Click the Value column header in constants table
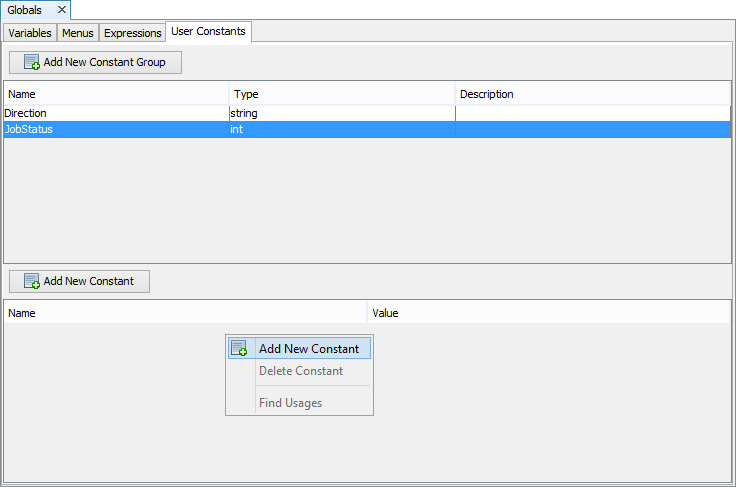 coord(549,313)
